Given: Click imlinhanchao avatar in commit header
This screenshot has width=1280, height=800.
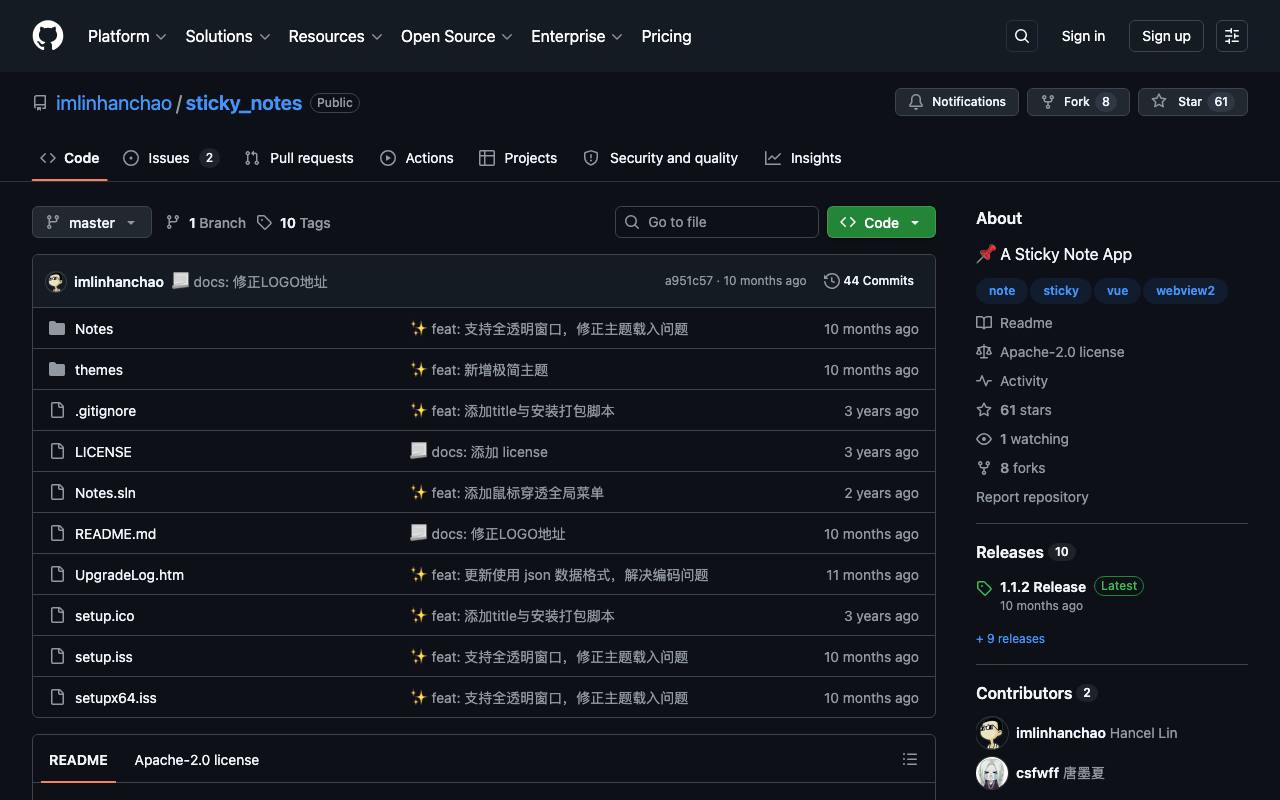Looking at the screenshot, I should 56,282.
